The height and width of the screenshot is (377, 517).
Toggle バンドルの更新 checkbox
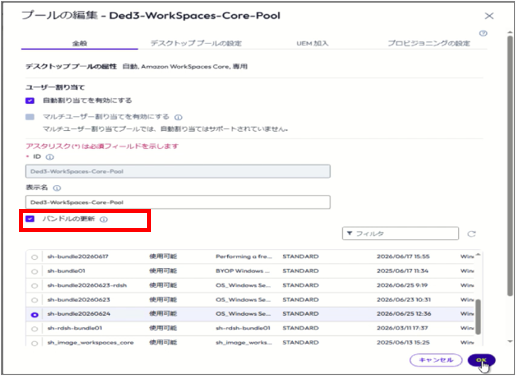click(x=30, y=219)
